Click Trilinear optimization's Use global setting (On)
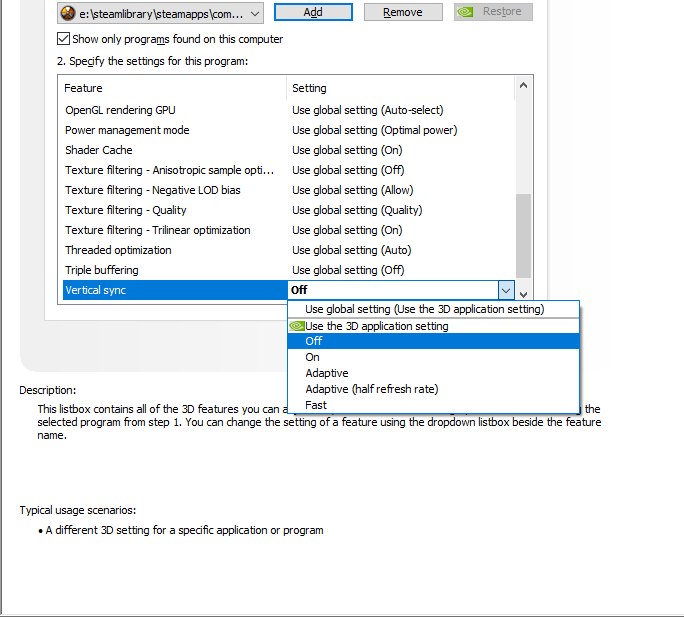 pos(347,231)
